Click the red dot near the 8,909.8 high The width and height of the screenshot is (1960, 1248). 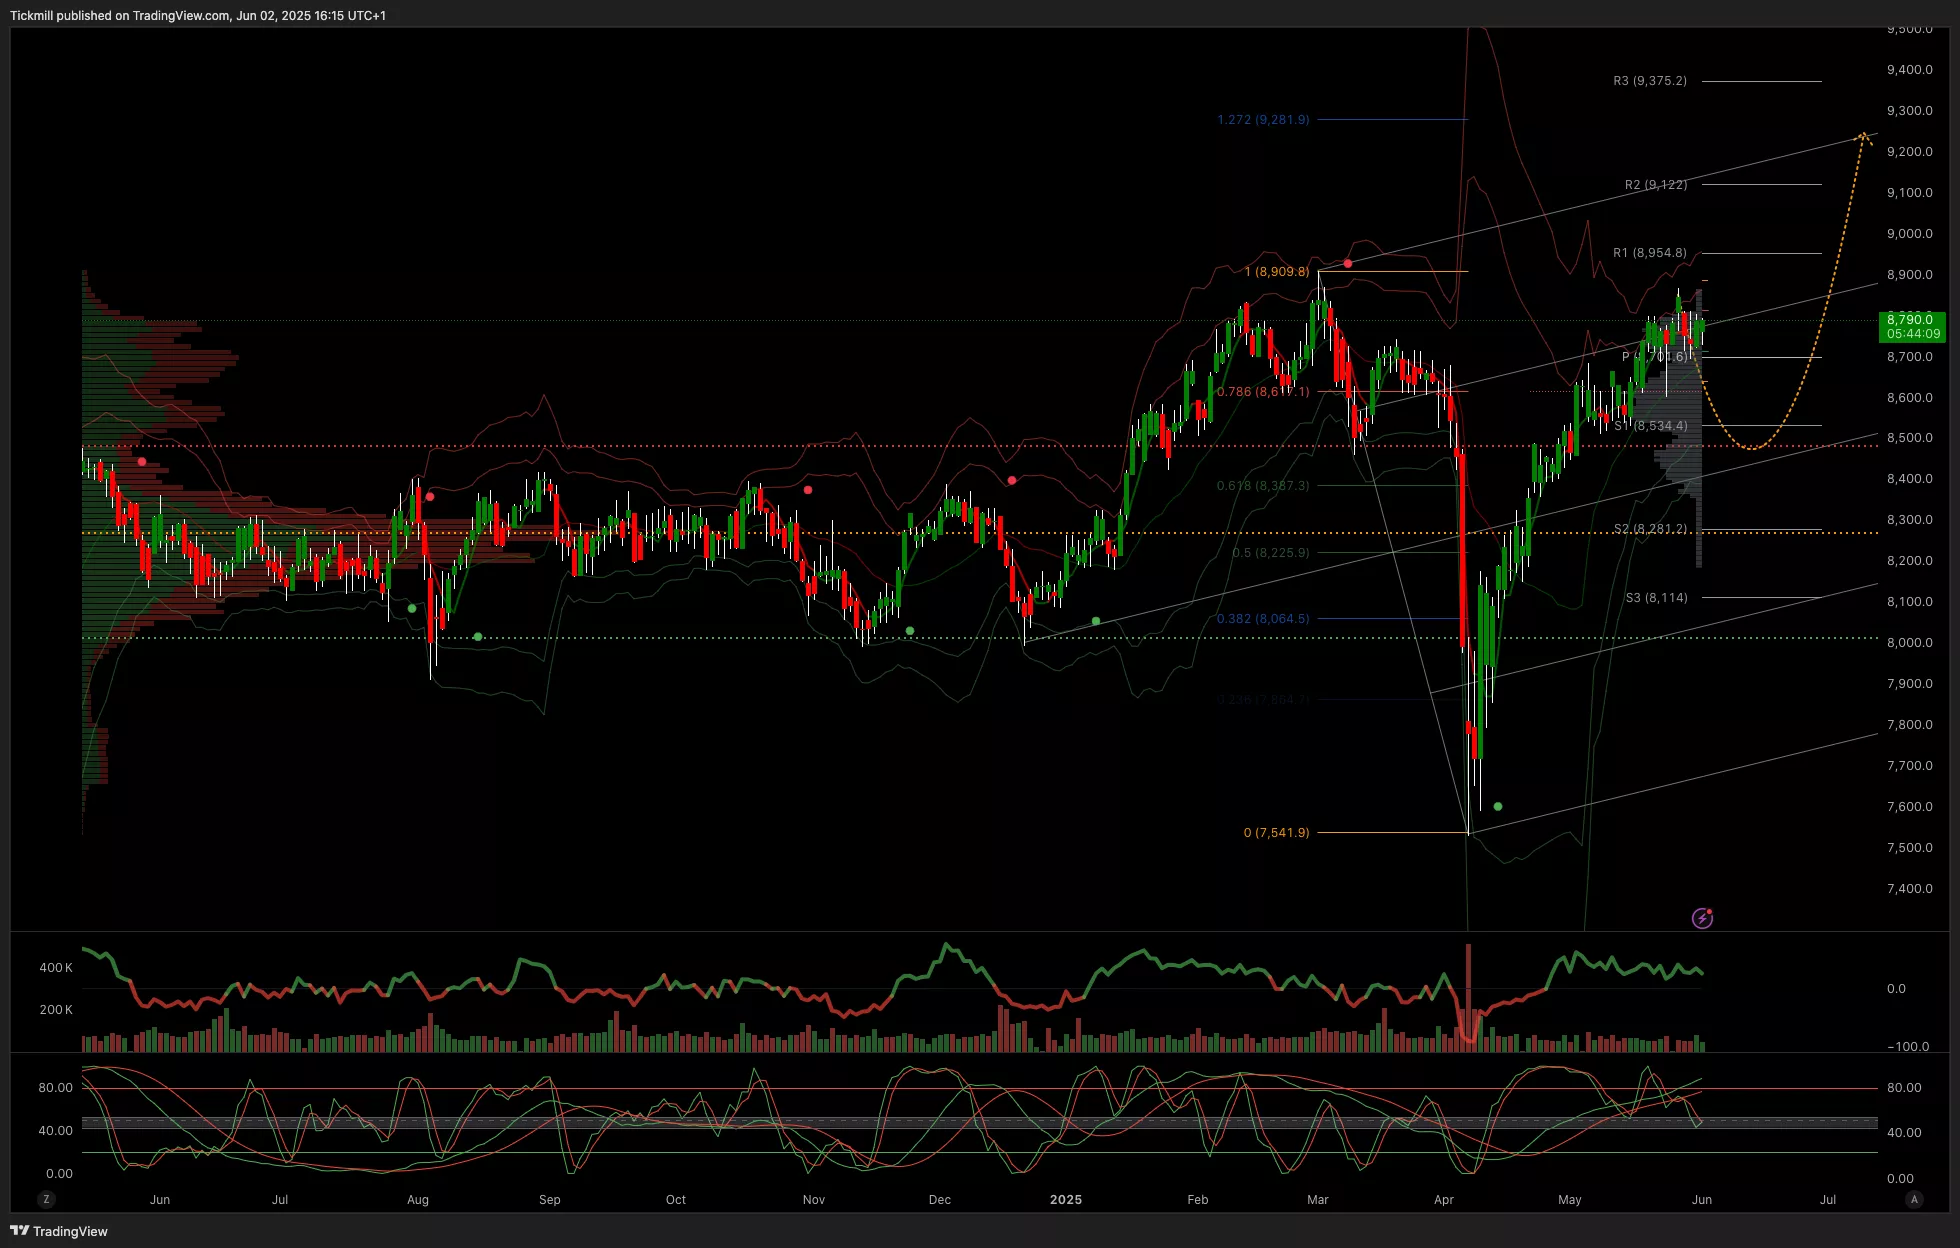coord(1348,264)
